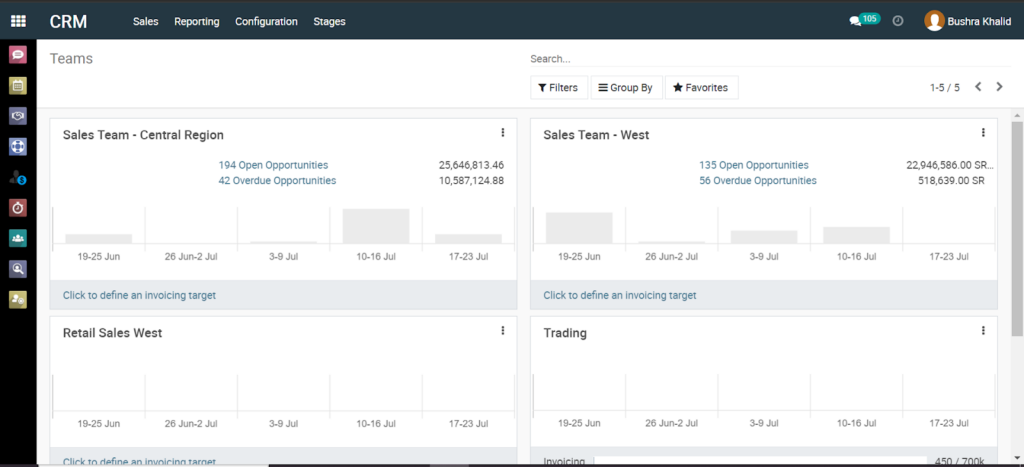1024x467 pixels.
Task: Open the apps grid menu
Action: [x=18, y=21]
